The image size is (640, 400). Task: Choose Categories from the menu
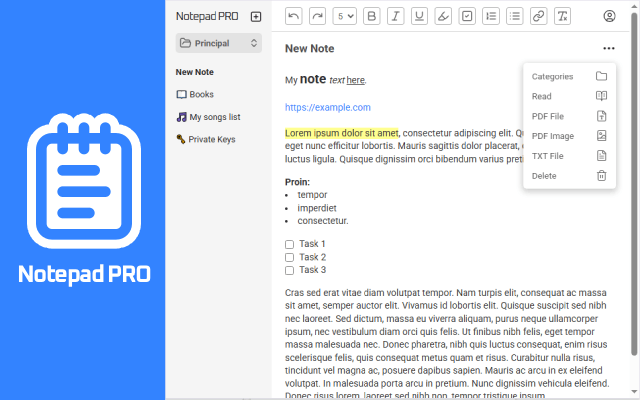click(569, 76)
